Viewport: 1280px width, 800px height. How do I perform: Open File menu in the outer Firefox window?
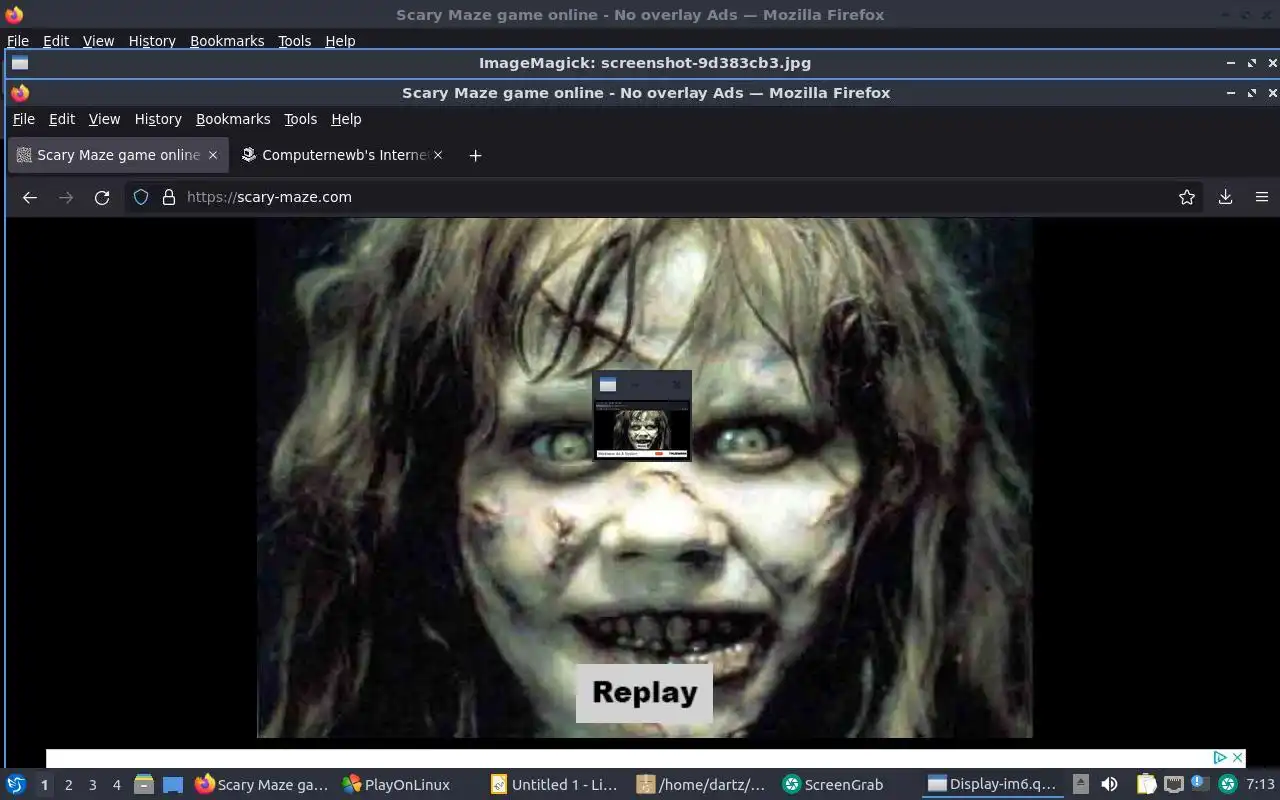point(18,41)
